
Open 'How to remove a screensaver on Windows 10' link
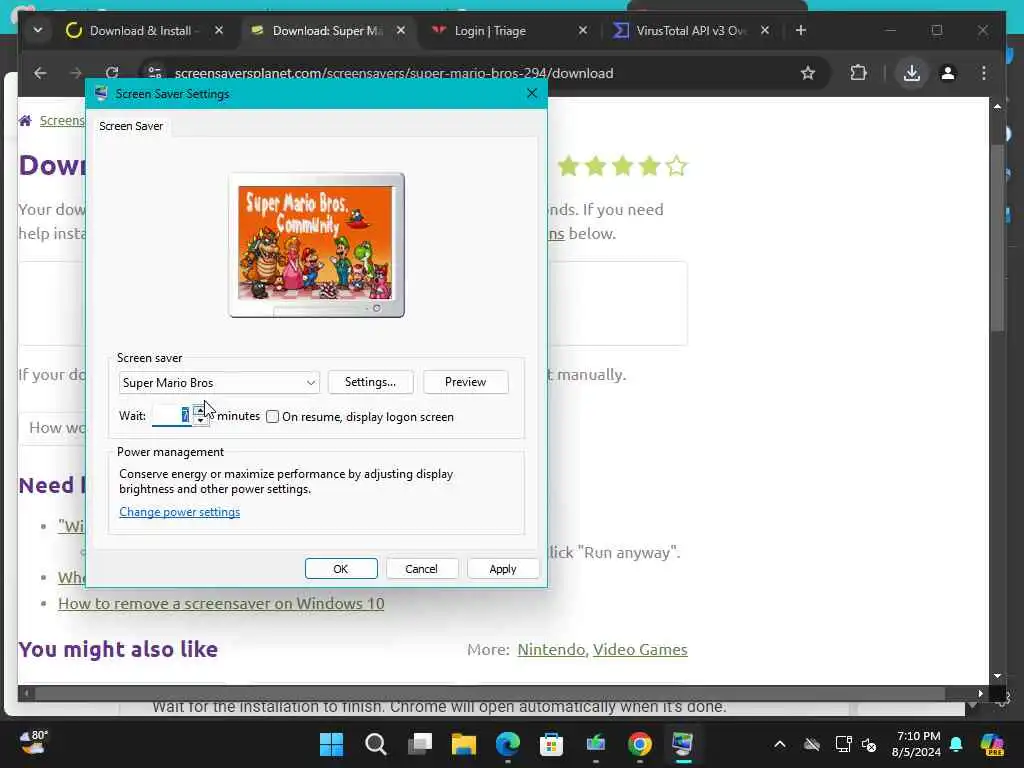221,603
